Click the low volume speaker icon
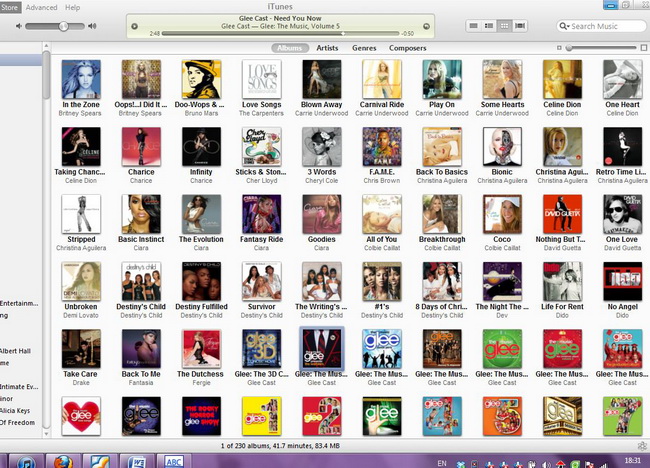This screenshot has width=650, height=468. coord(19,26)
